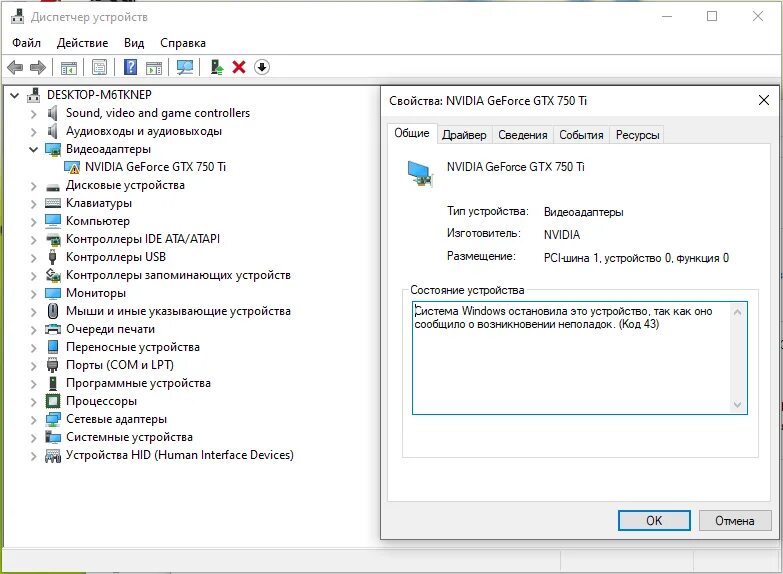The height and width of the screenshot is (574, 783).
Task: Click the GTX 750 Ti warning icon in tree
Action: pos(72,167)
